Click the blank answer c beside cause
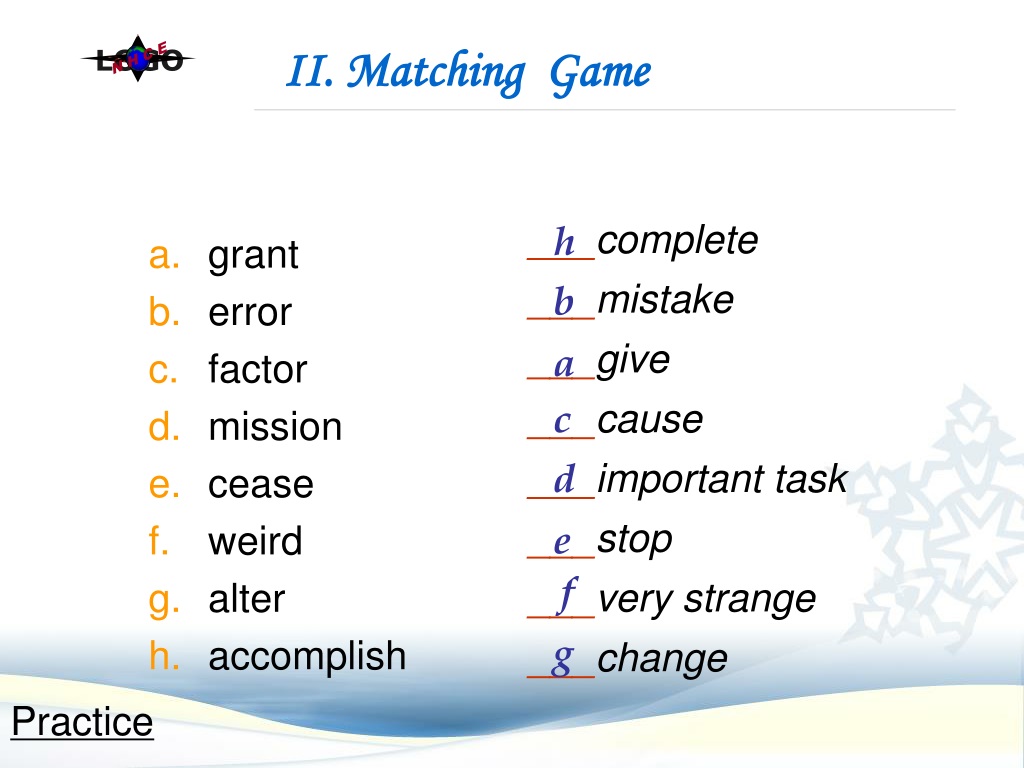The width and height of the screenshot is (1024, 768). (x=561, y=422)
